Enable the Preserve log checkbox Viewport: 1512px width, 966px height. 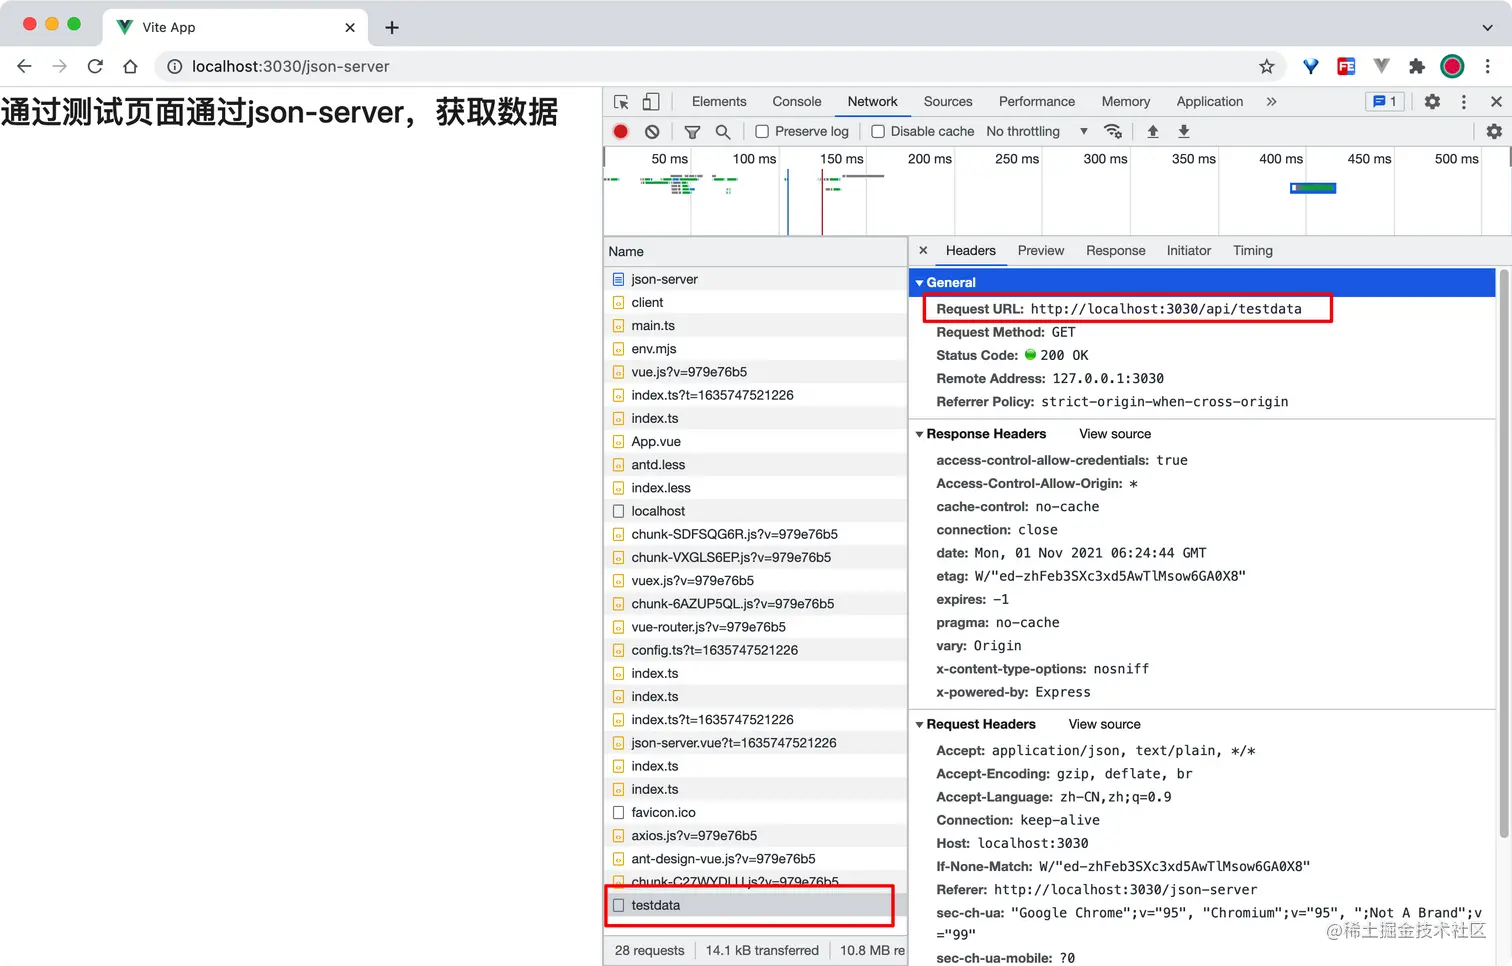(762, 131)
